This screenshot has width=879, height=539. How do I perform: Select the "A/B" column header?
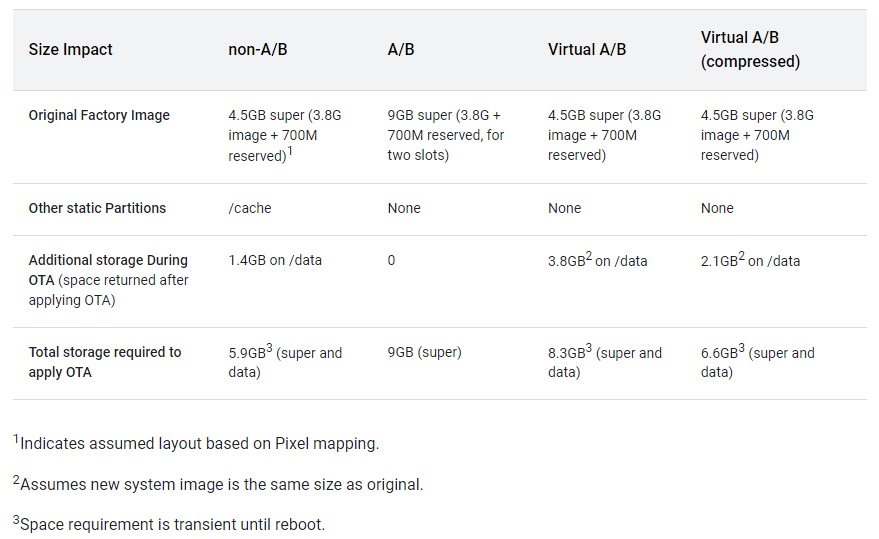click(401, 50)
